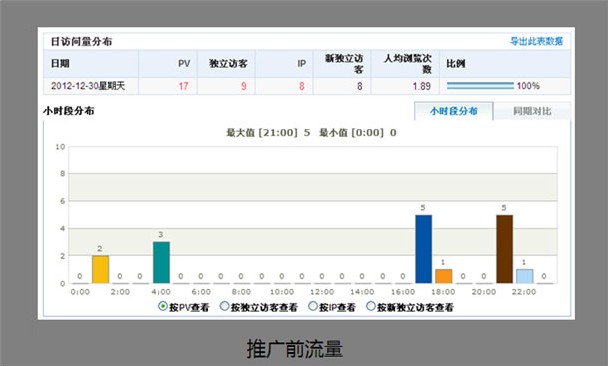The height and width of the screenshot is (366, 608).
Task: Click the 人均浏览次数 value 1.89
Action: 421,86
